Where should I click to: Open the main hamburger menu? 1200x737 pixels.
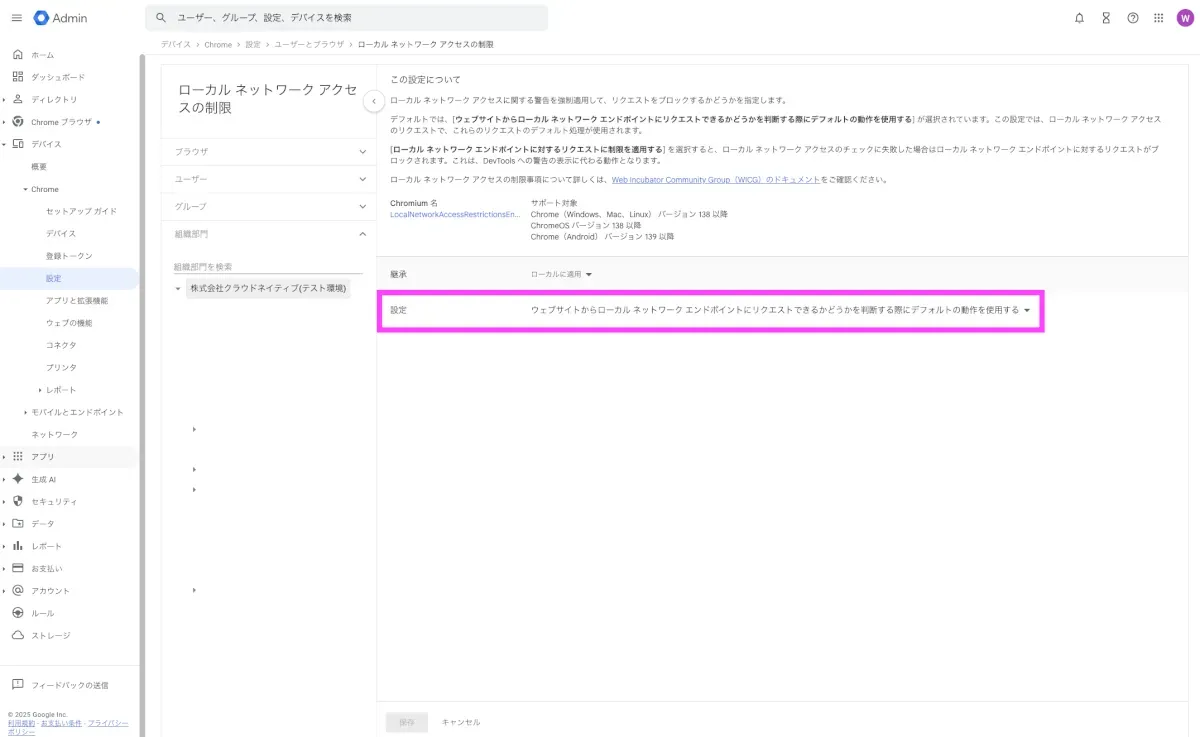tap(16, 18)
